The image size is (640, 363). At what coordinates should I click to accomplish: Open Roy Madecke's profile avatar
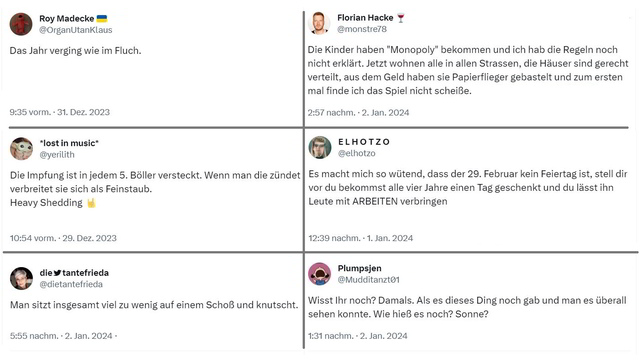coord(21,24)
